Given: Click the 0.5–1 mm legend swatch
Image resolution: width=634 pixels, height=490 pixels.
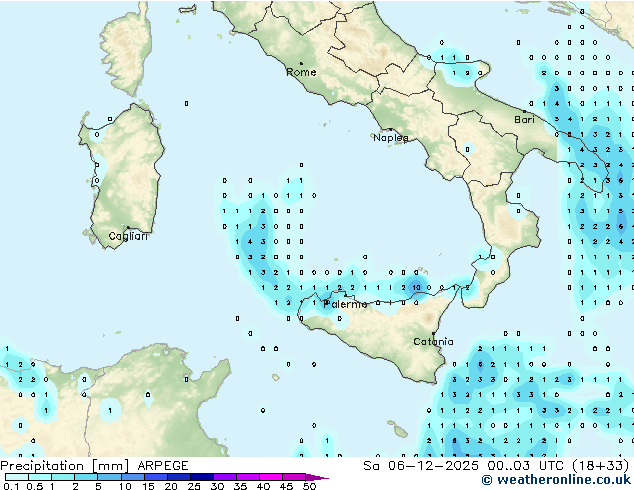Looking at the screenshot, I should (x=40, y=477).
